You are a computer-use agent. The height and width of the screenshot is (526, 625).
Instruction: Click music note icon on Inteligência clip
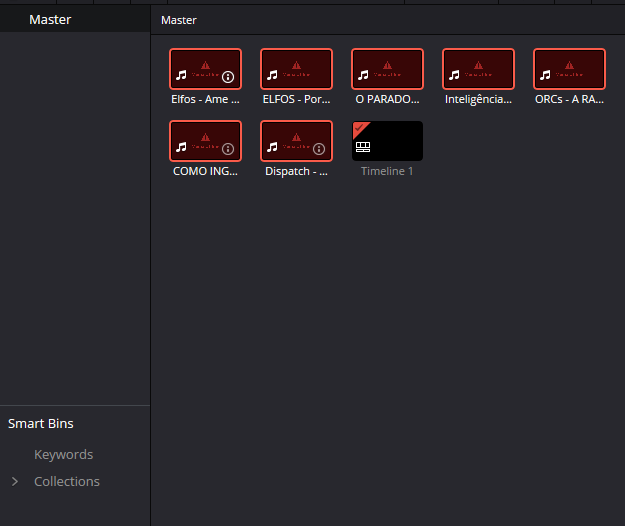454,75
